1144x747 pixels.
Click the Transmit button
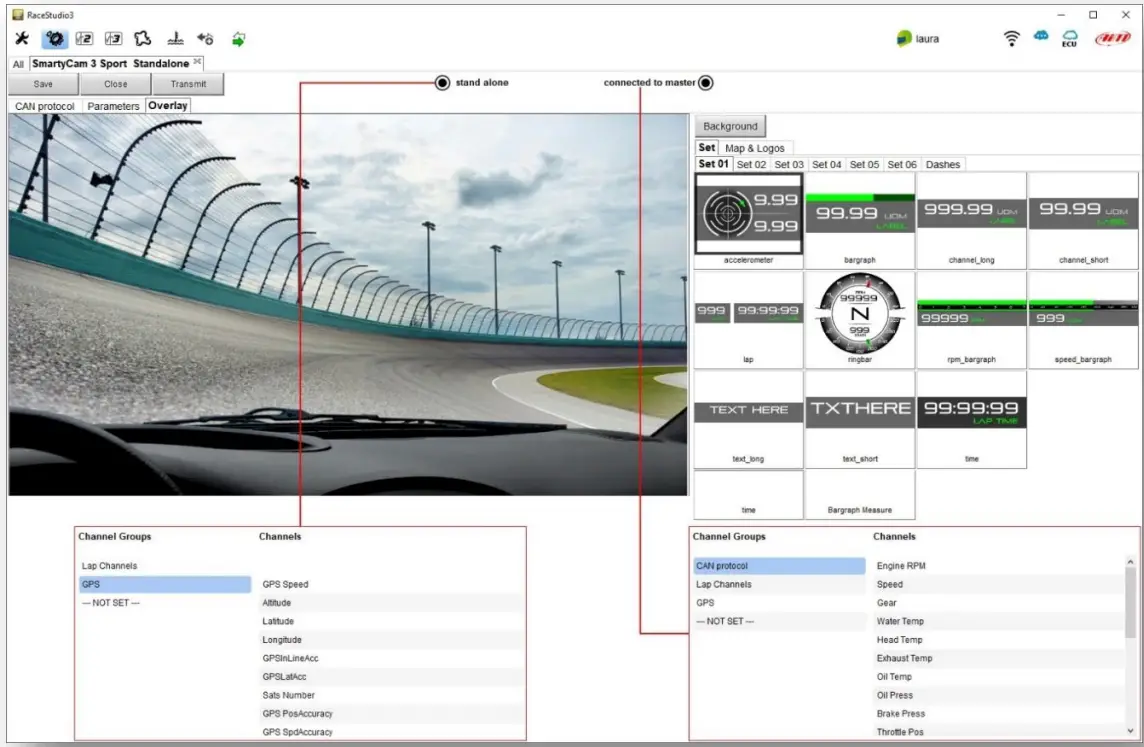[x=189, y=84]
